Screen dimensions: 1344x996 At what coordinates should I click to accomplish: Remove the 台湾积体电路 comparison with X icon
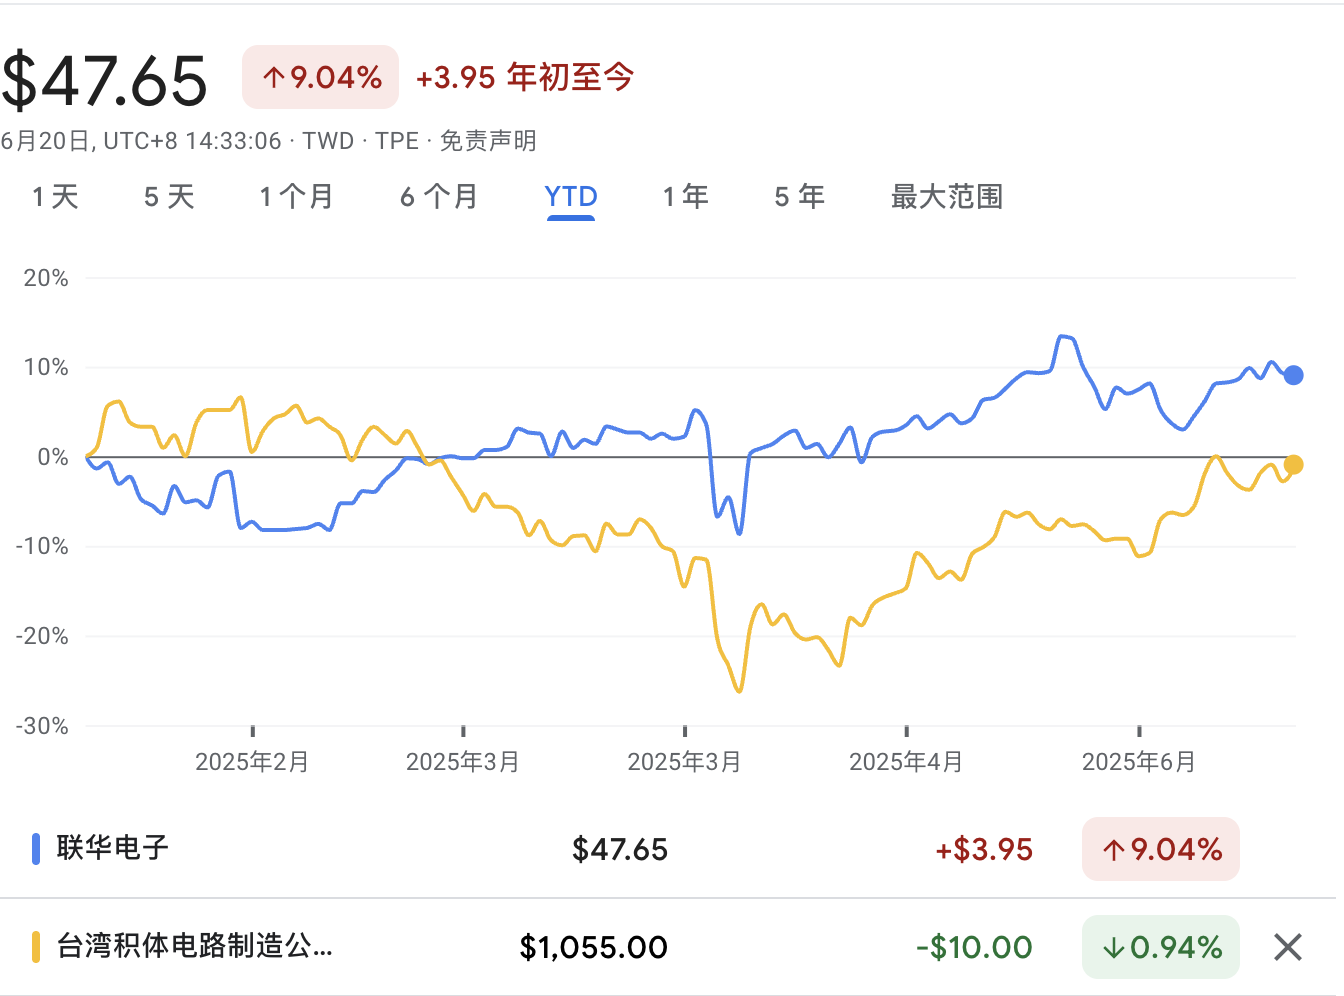(x=1288, y=947)
